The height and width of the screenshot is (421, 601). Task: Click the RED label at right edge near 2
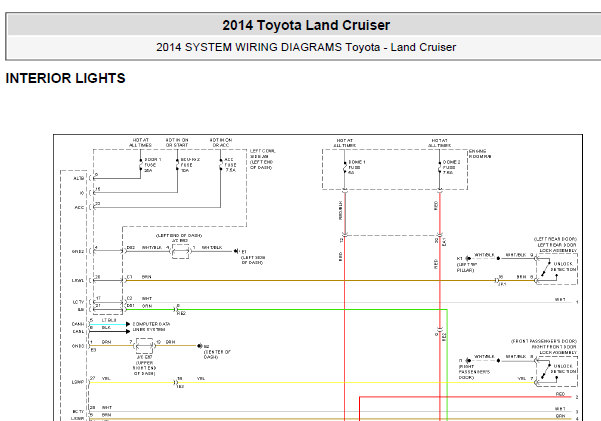click(x=560, y=394)
